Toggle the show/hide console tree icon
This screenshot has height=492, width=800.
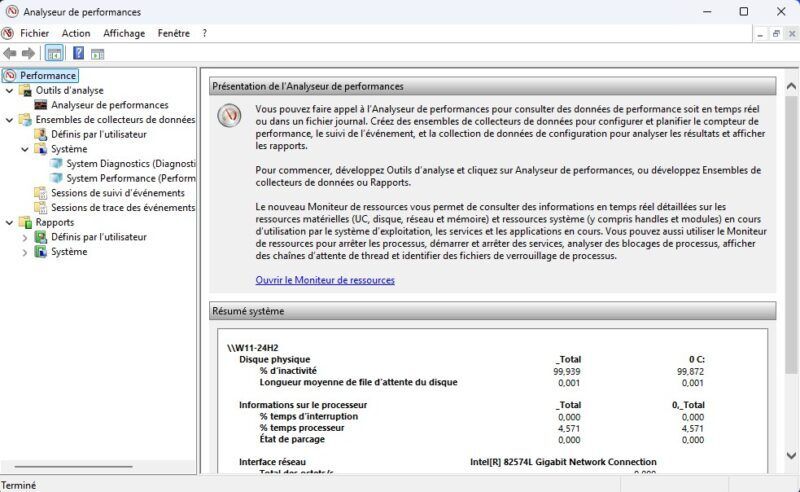coord(54,53)
